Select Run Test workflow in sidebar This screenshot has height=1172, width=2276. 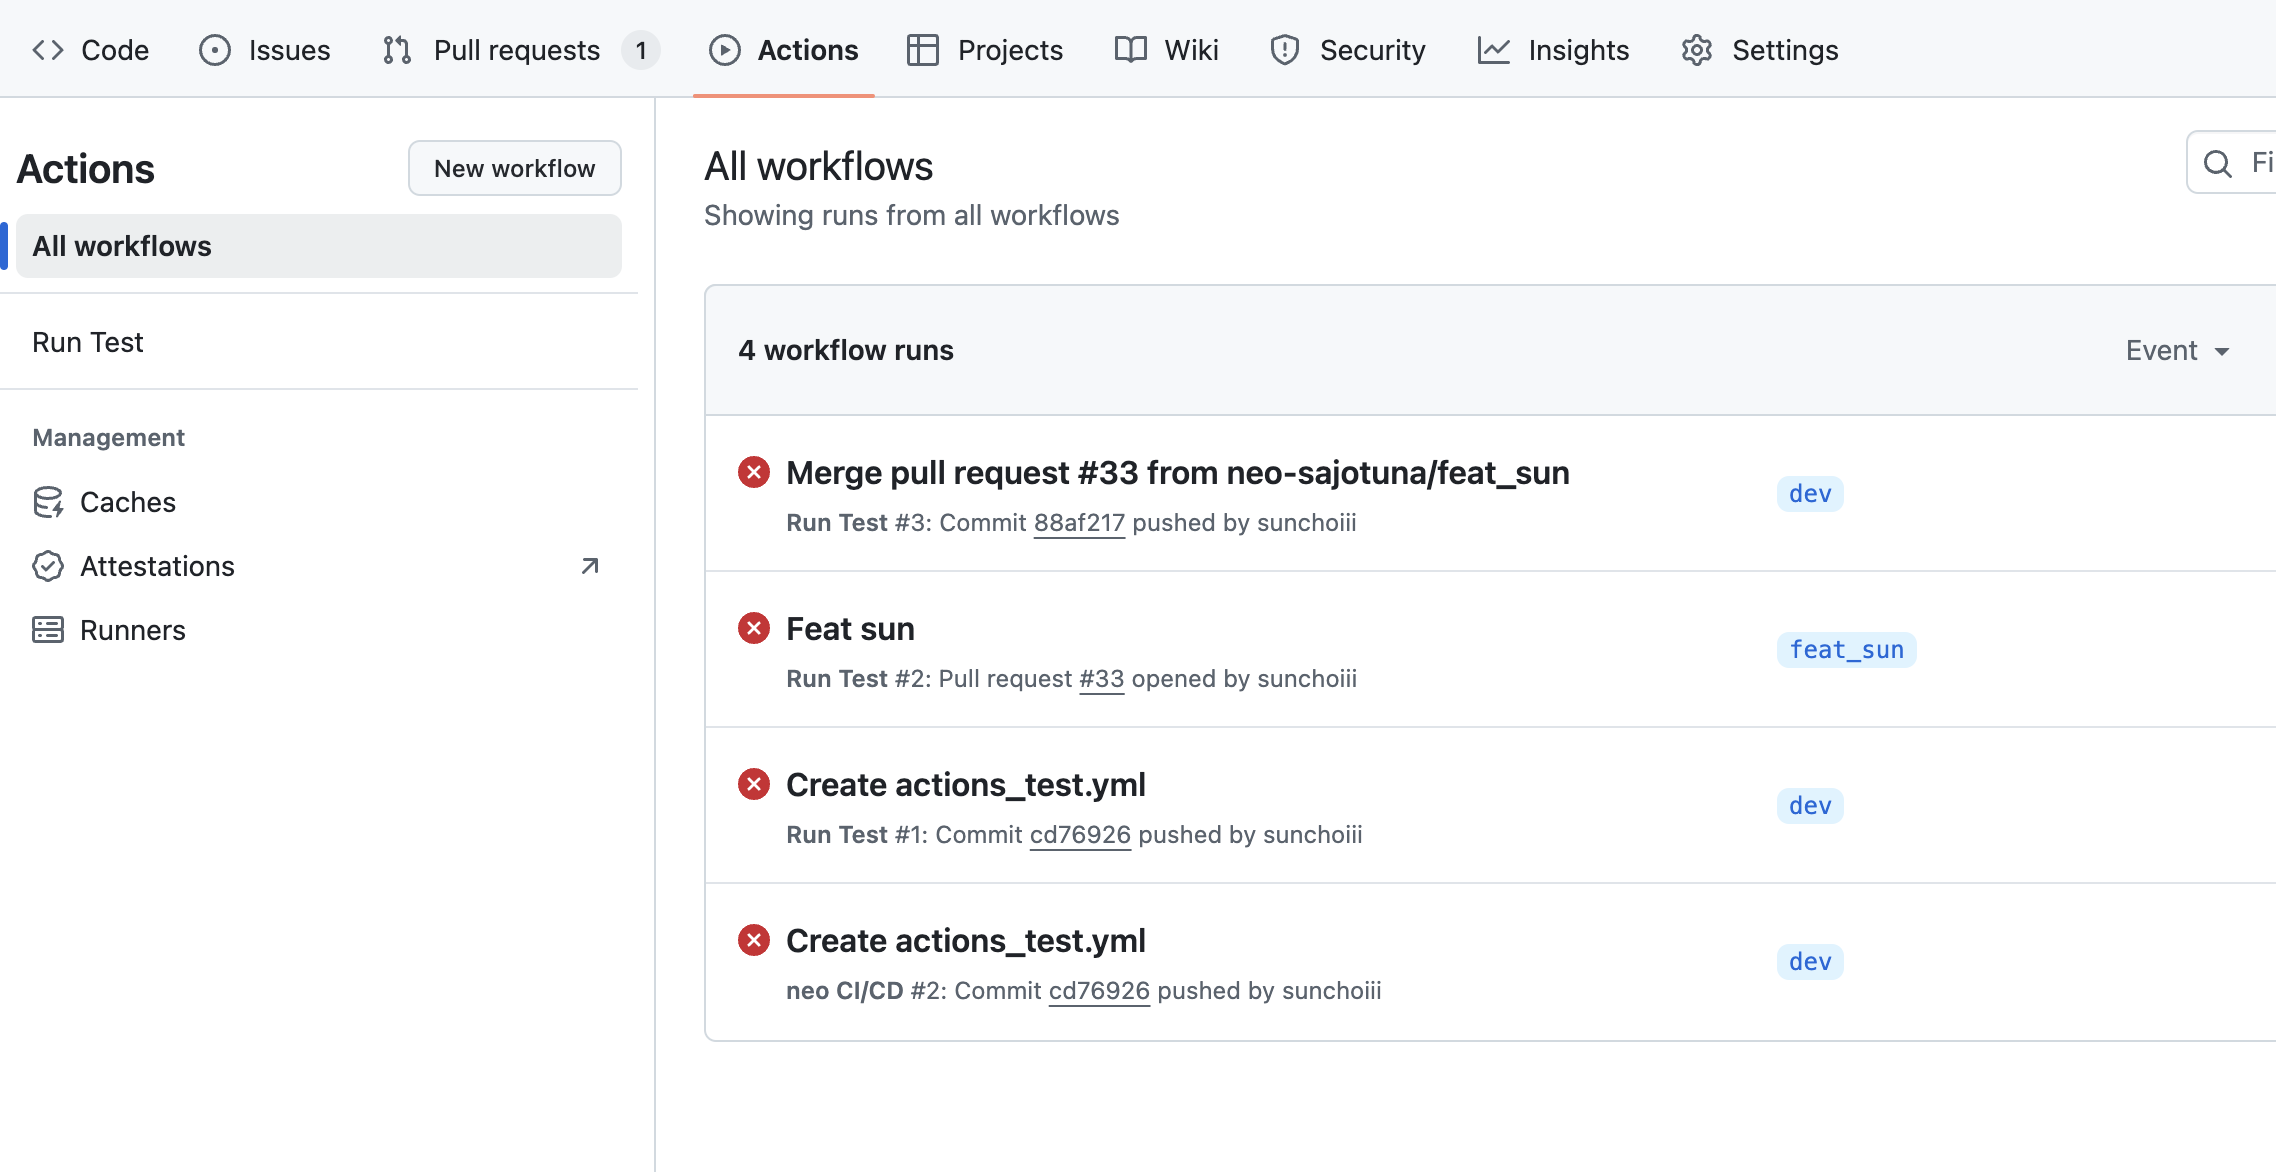(x=88, y=342)
